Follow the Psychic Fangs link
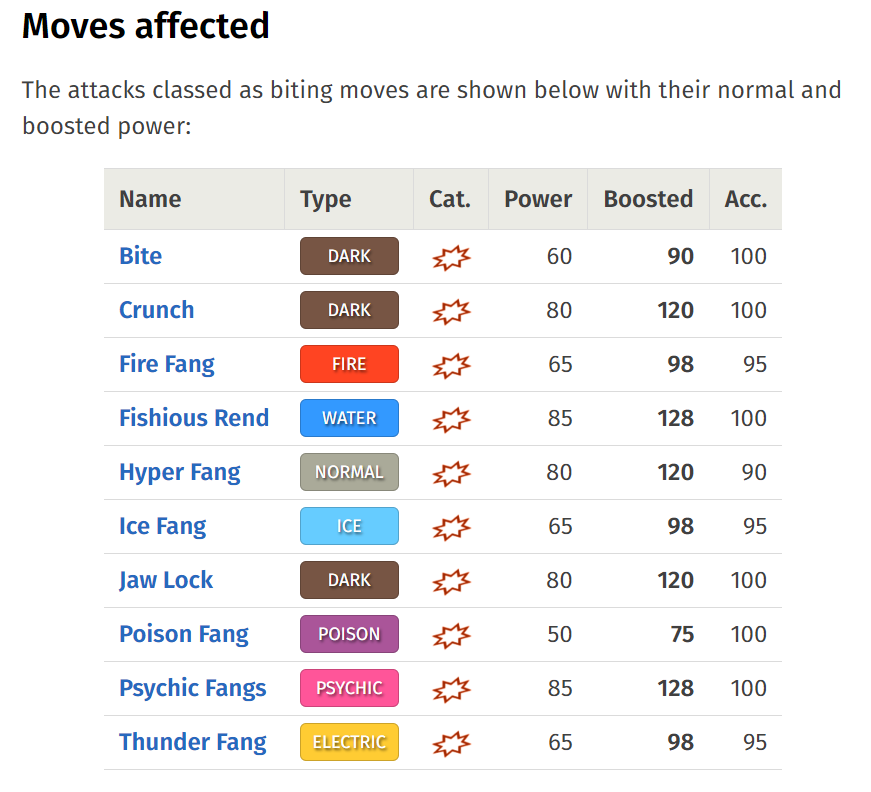The image size is (871, 792). (x=193, y=688)
